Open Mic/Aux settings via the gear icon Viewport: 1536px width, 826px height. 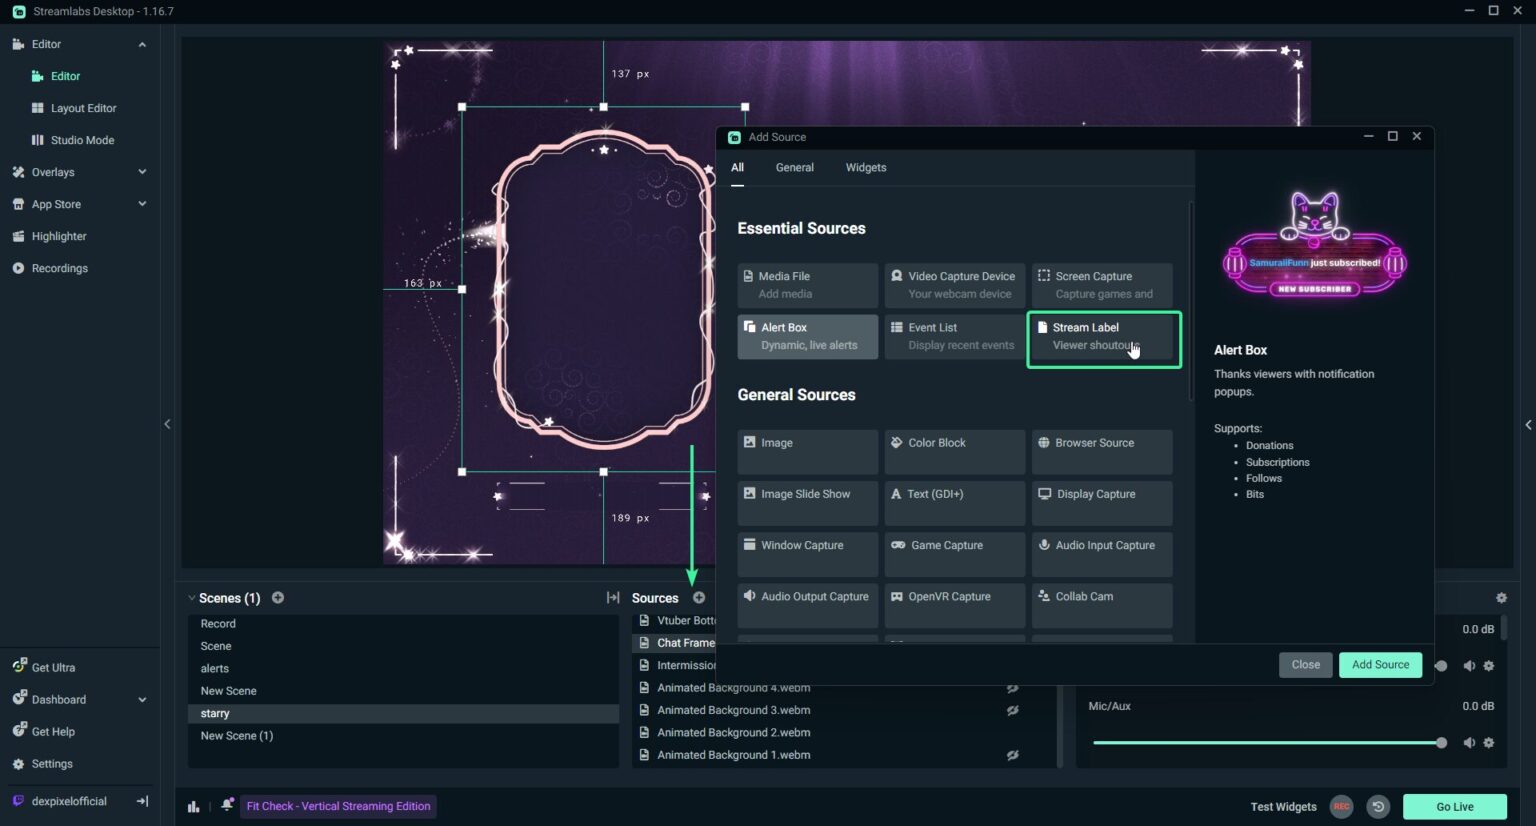click(x=1489, y=742)
